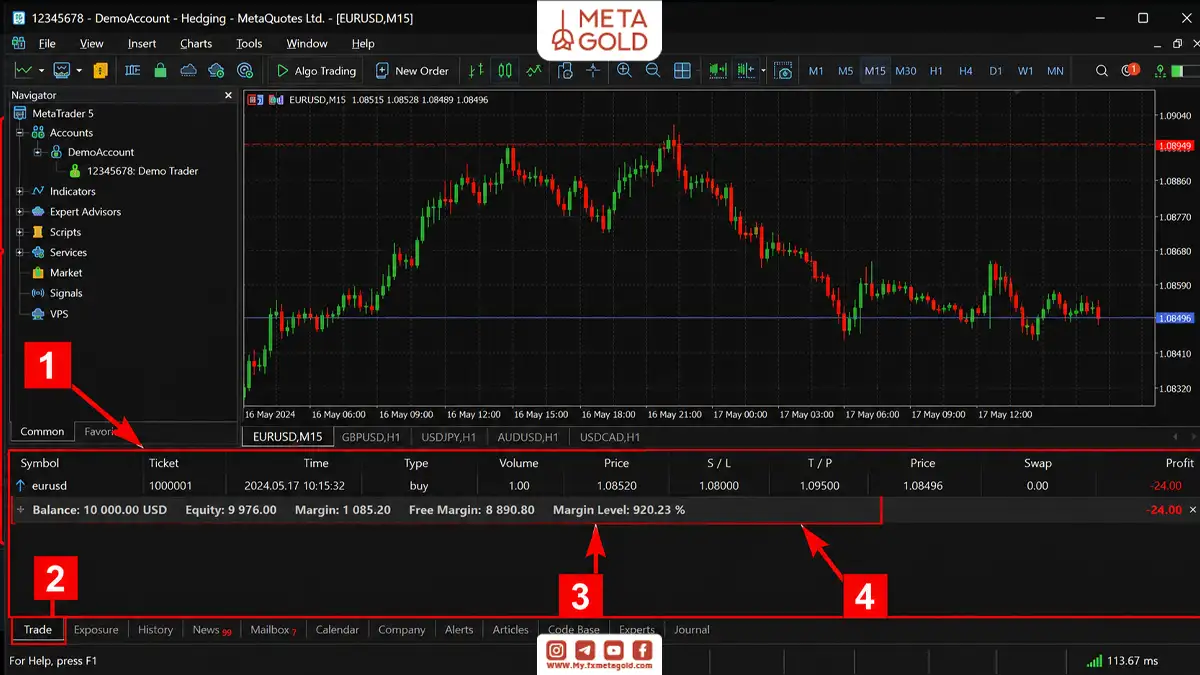
Task: Open the tile windows grid icon
Action: tap(682, 71)
